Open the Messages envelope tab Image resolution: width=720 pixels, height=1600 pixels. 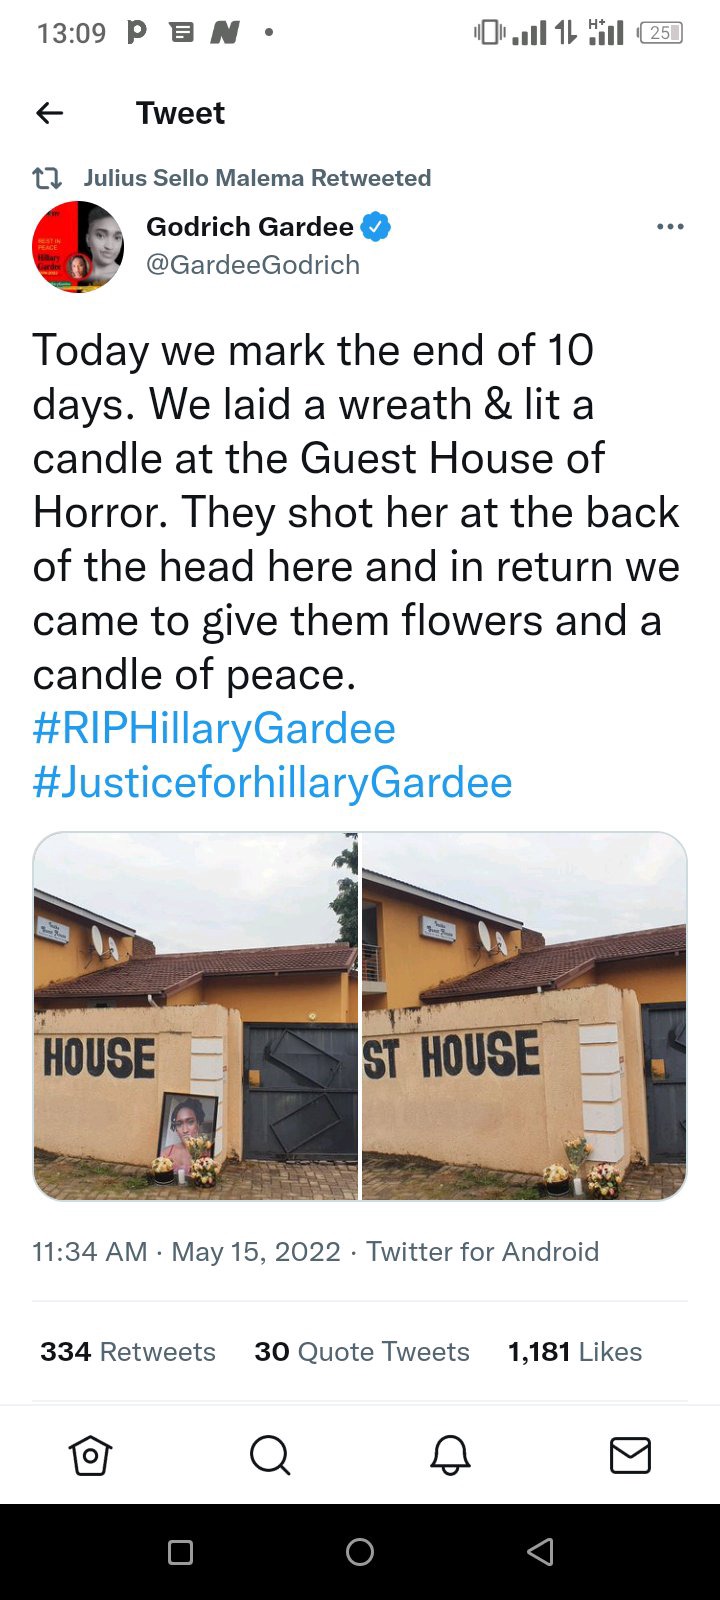click(x=630, y=1455)
